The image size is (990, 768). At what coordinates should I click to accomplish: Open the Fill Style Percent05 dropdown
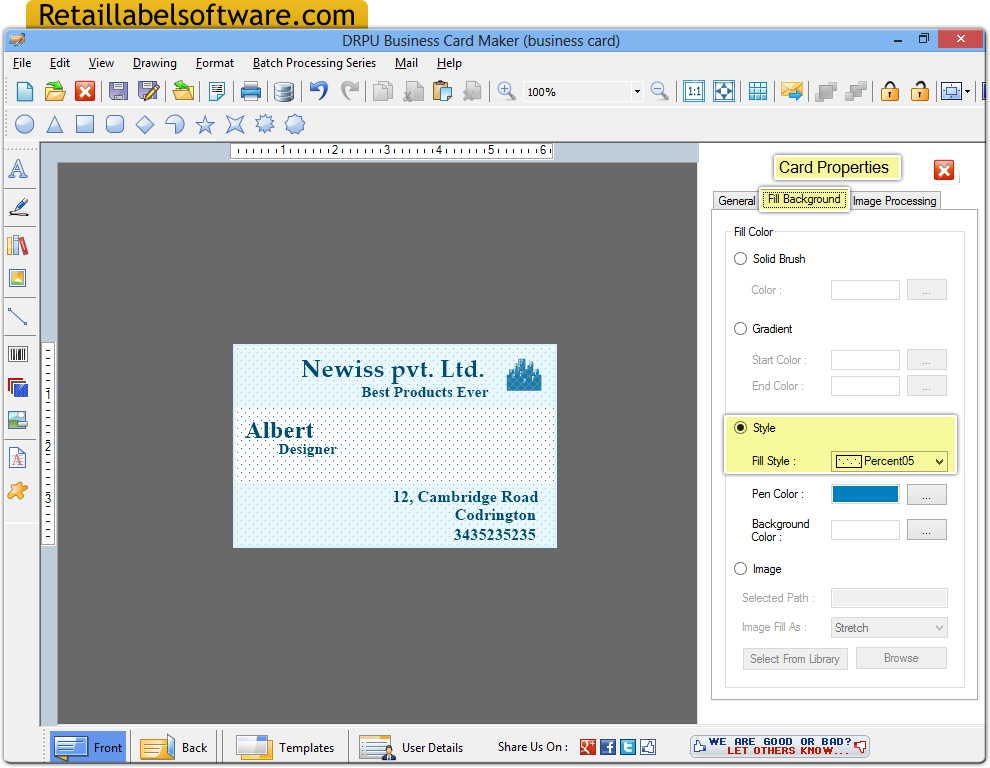[x=890, y=461]
